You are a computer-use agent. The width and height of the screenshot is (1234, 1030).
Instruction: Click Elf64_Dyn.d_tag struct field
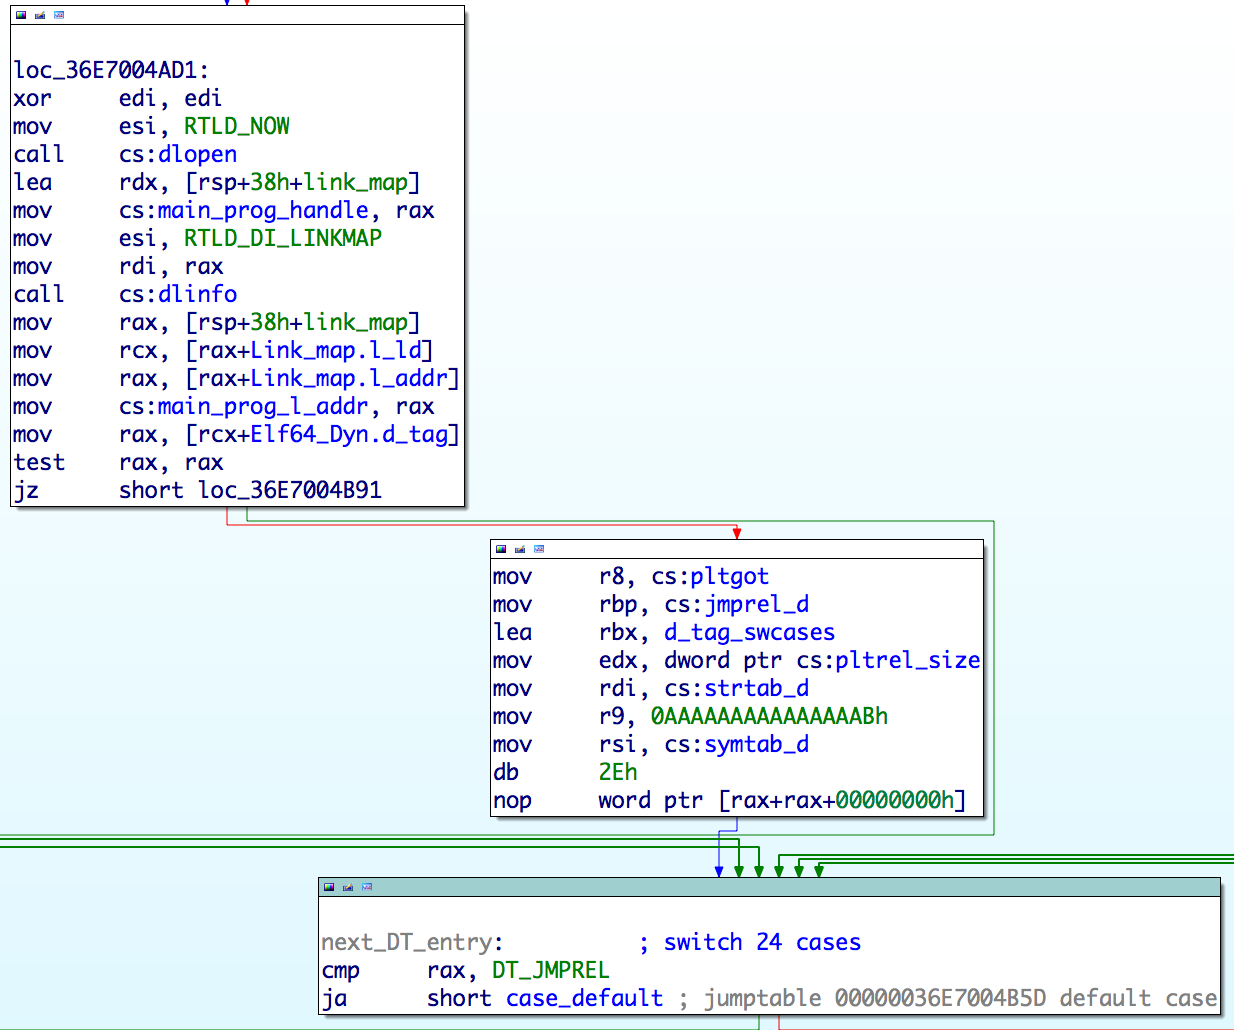pyautogui.click(x=349, y=434)
